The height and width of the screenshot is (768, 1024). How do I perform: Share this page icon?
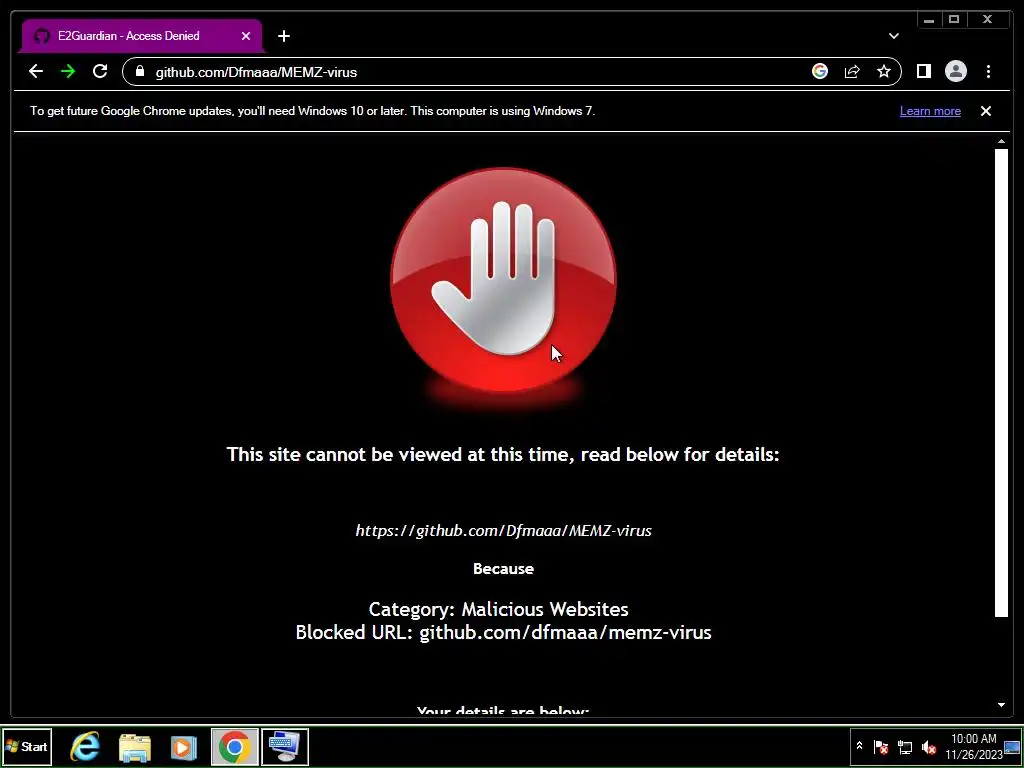click(852, 71)
